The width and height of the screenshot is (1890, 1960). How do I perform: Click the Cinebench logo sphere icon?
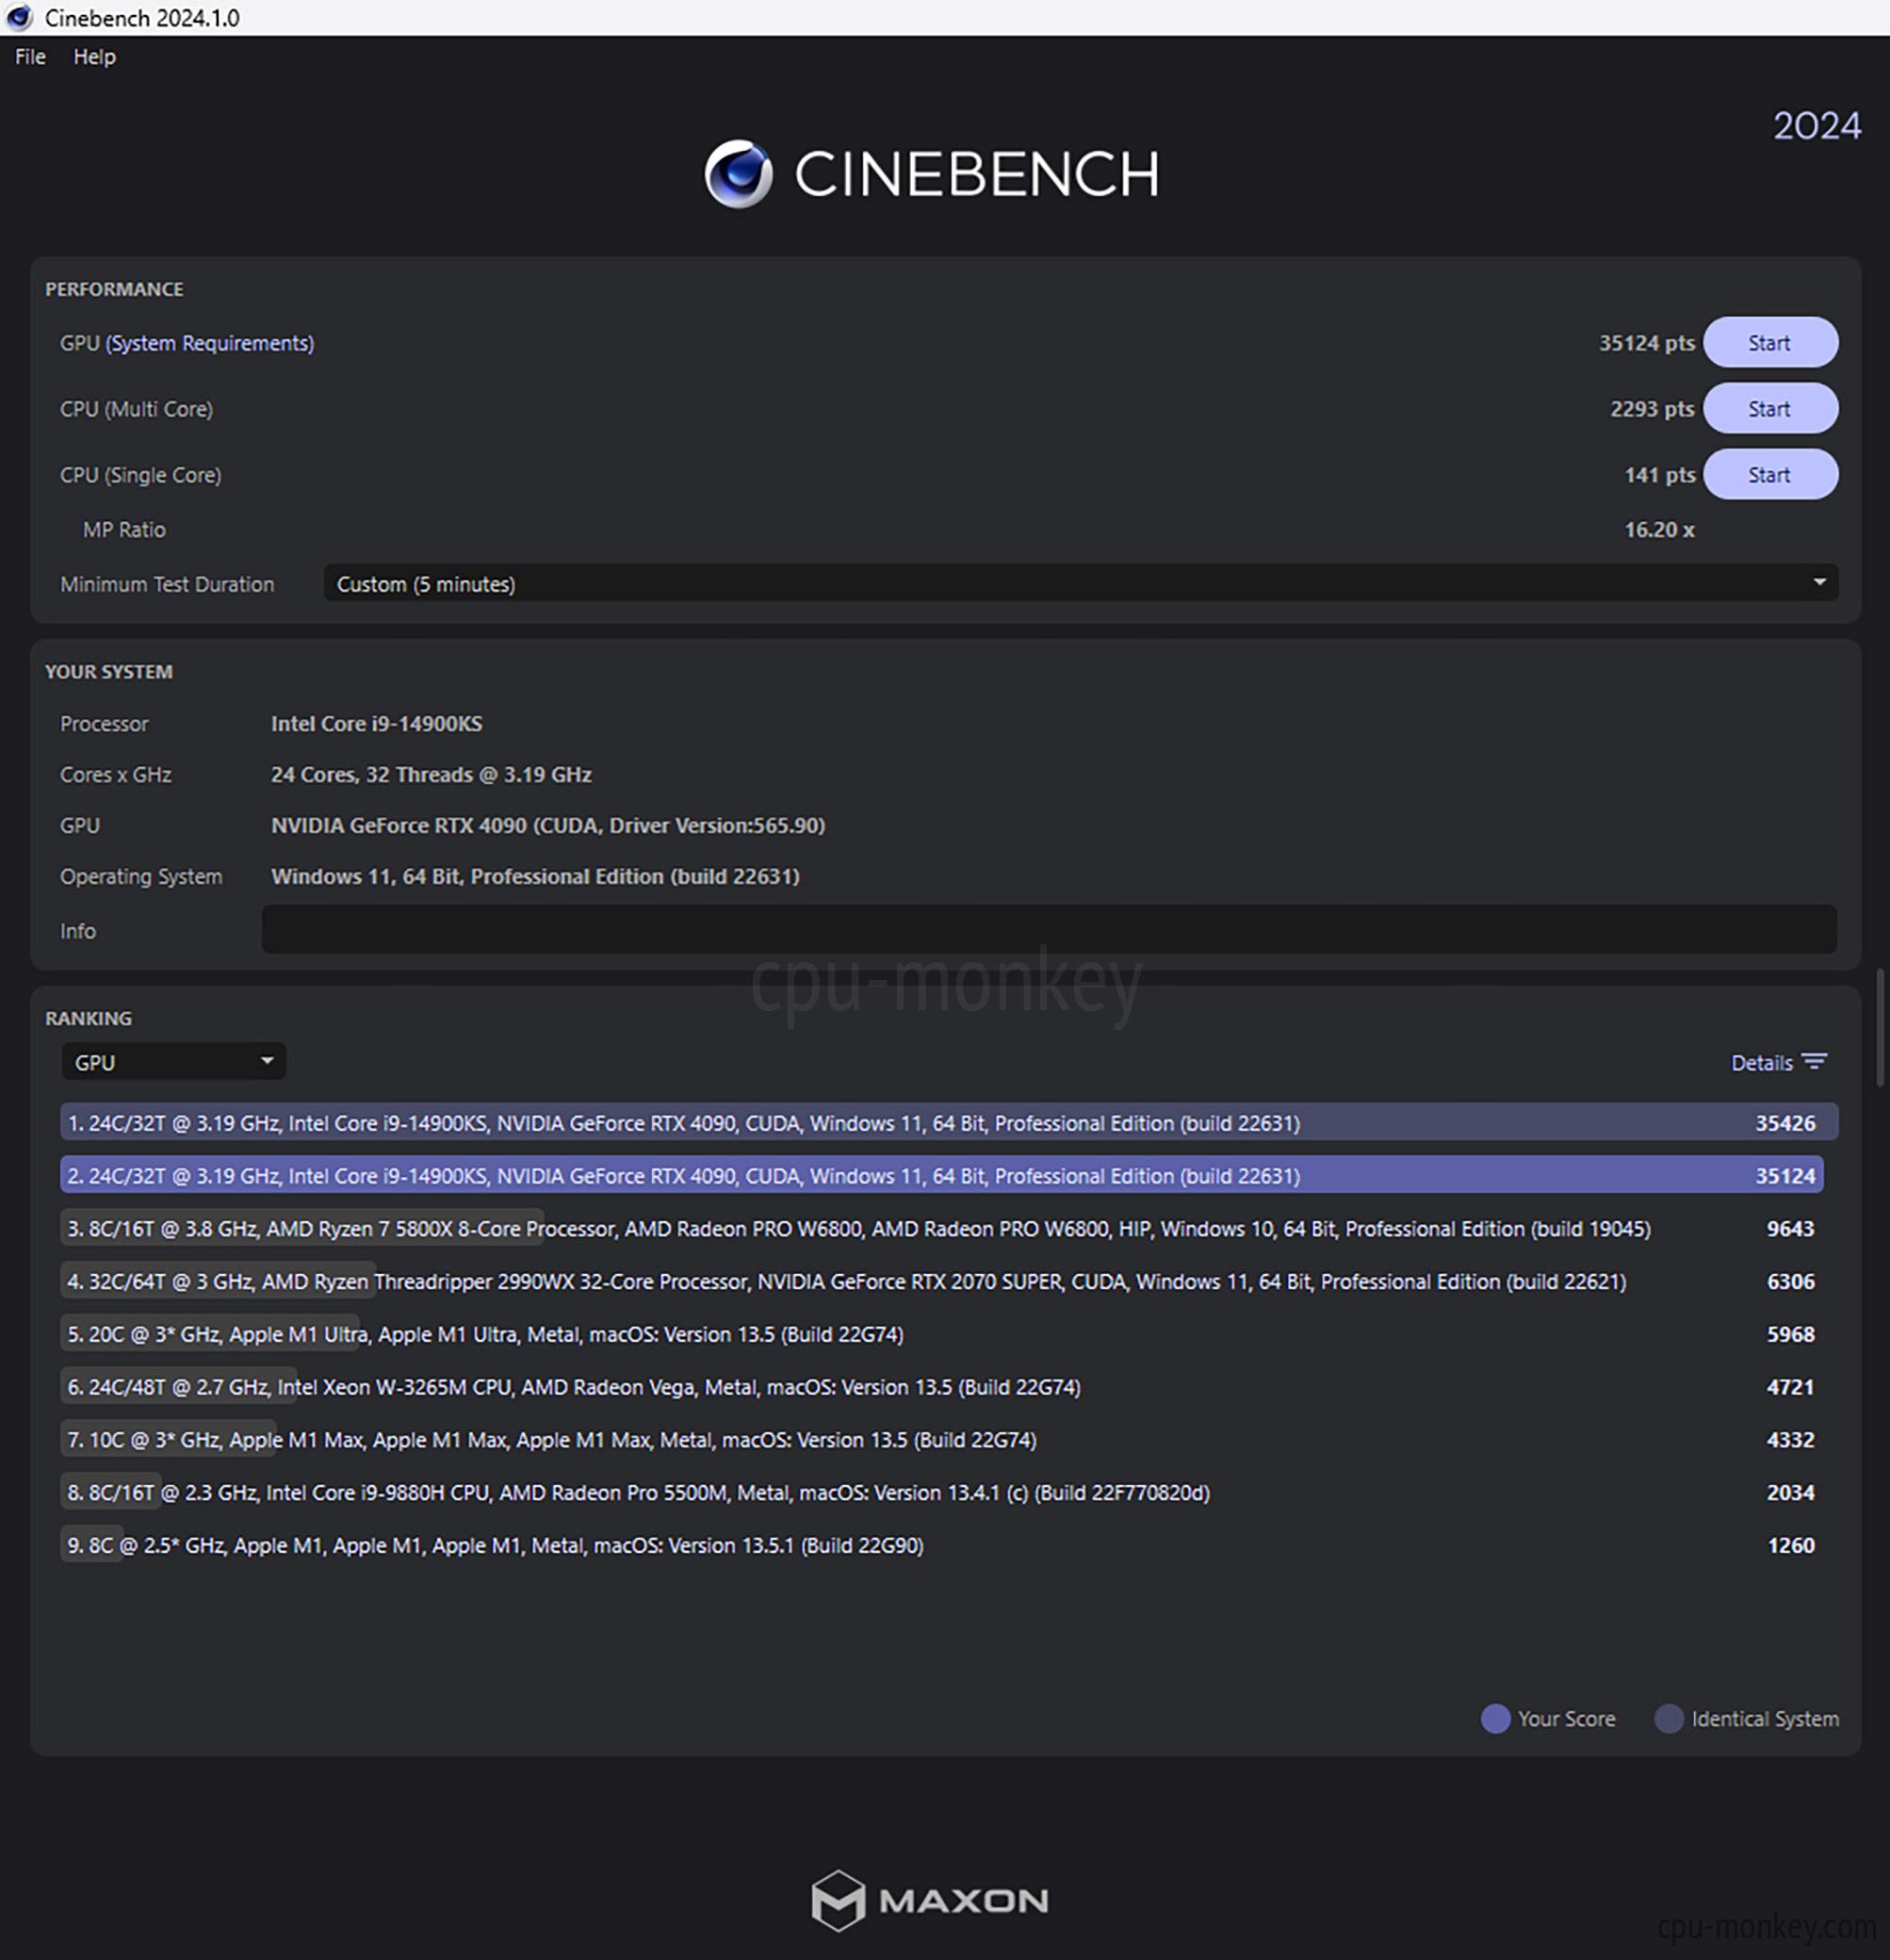(x=738, y=174)
